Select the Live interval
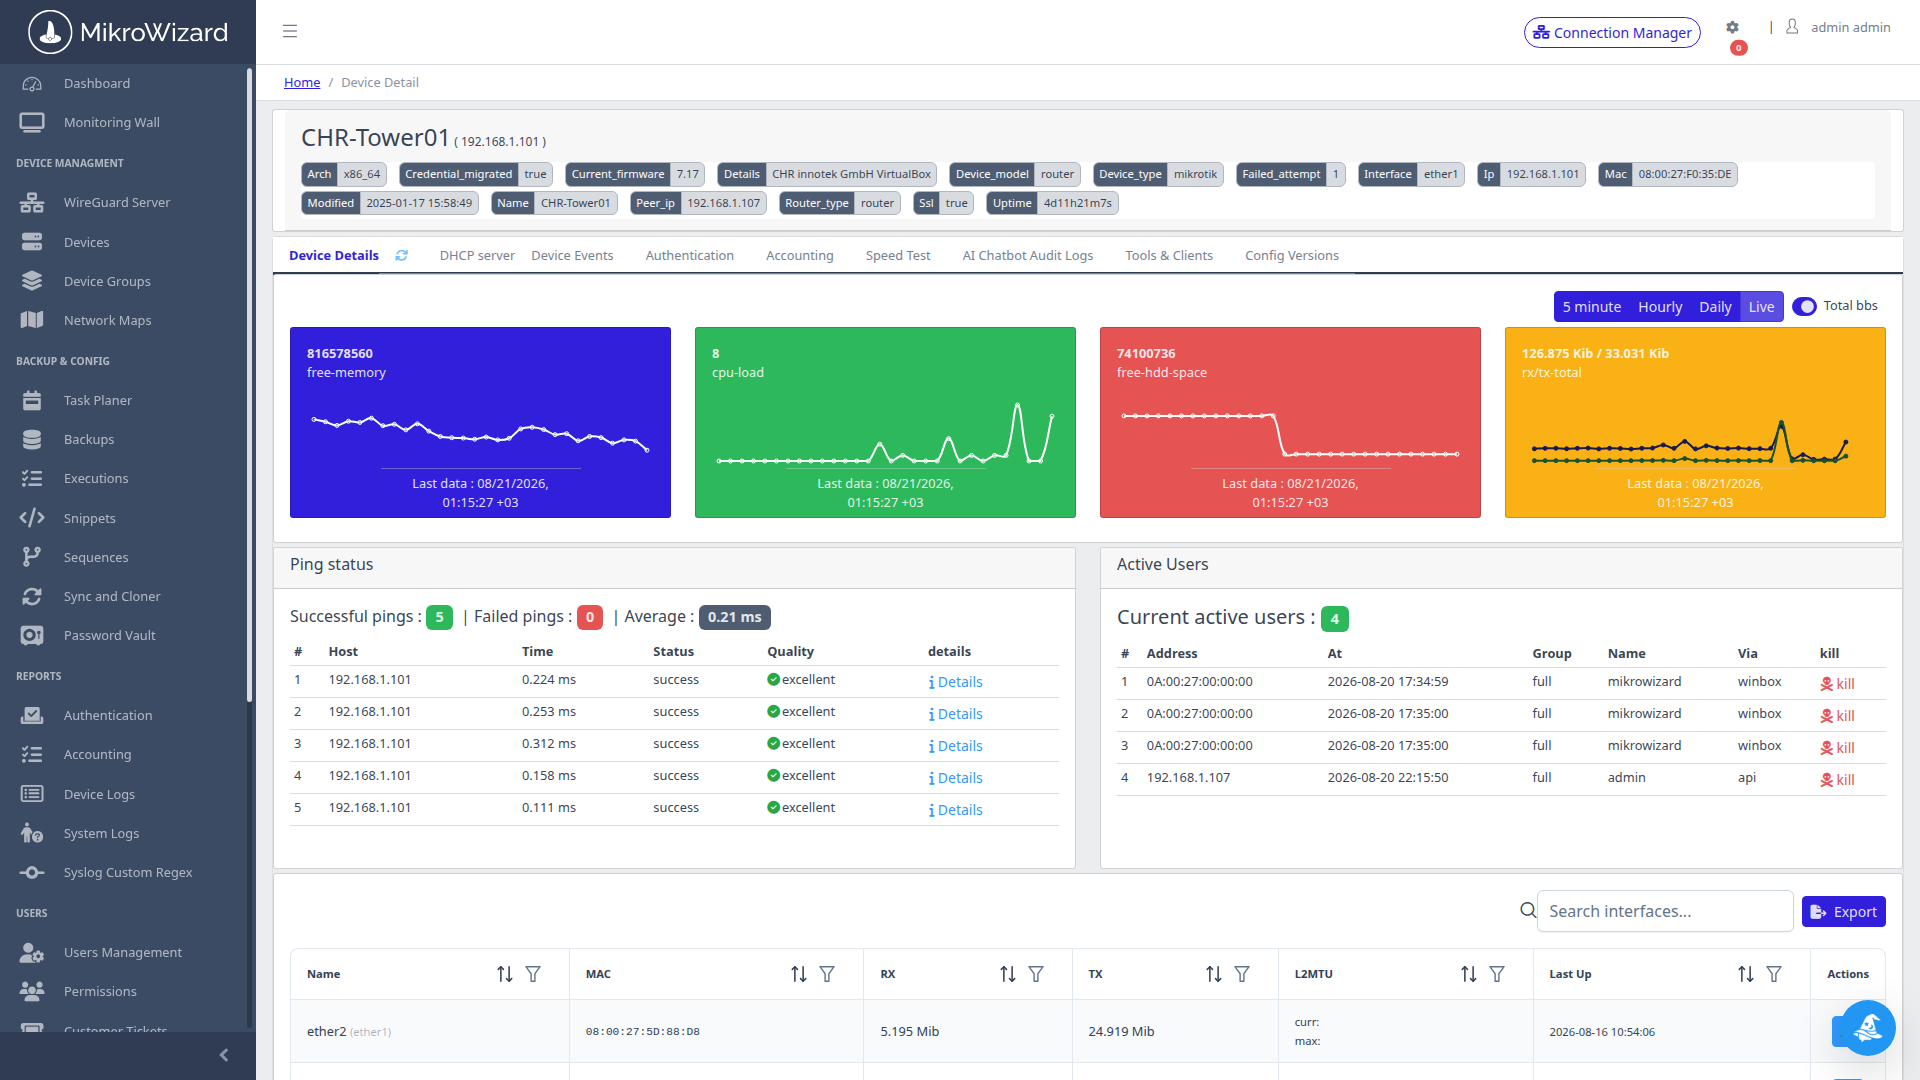This screenshot has height=1080, width=1920. [x=1761, y=307]
